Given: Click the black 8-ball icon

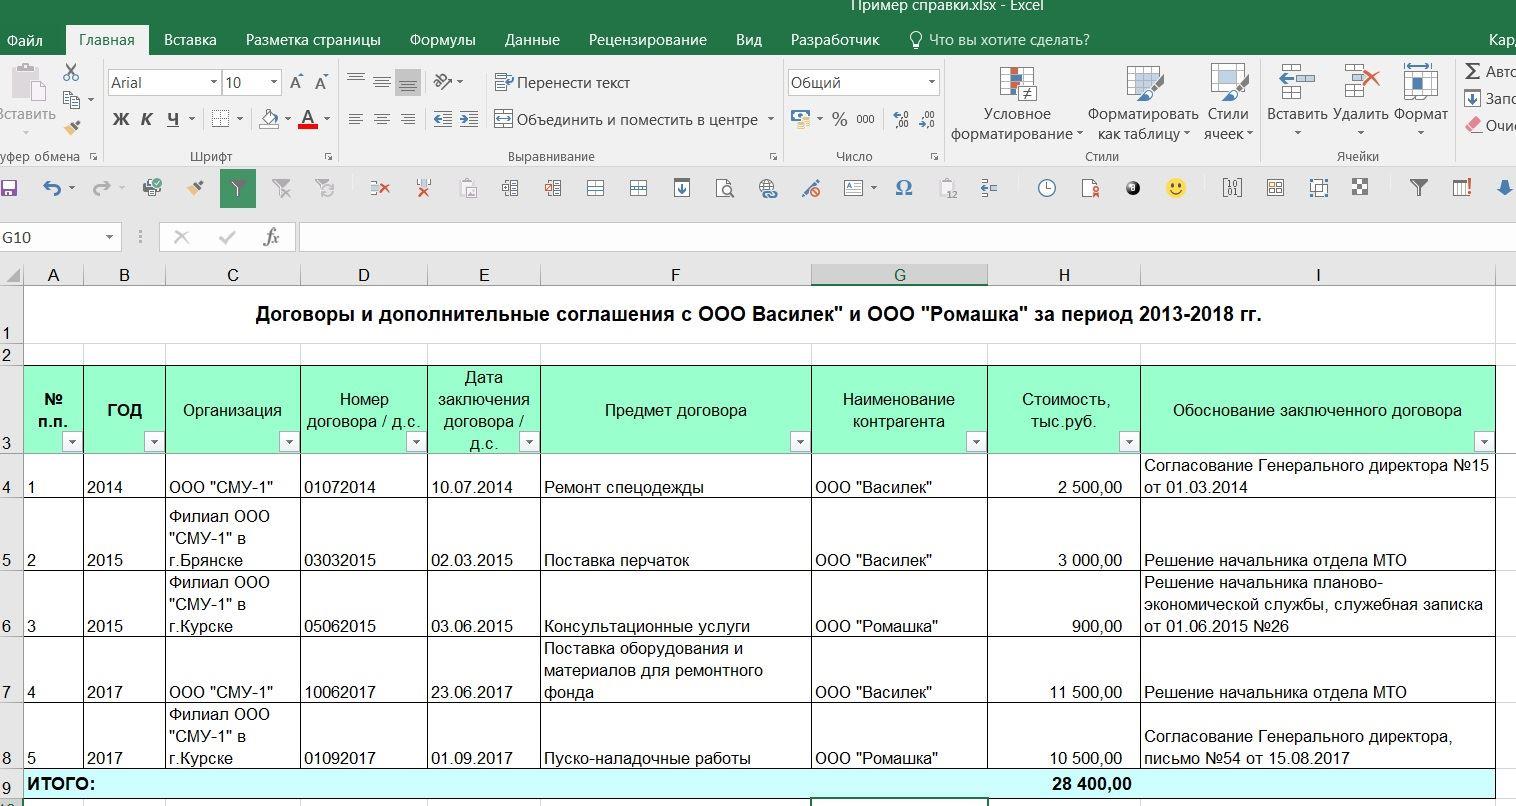Looking at the screenshot, I should pyautogui.click(x=1133, y=187).
